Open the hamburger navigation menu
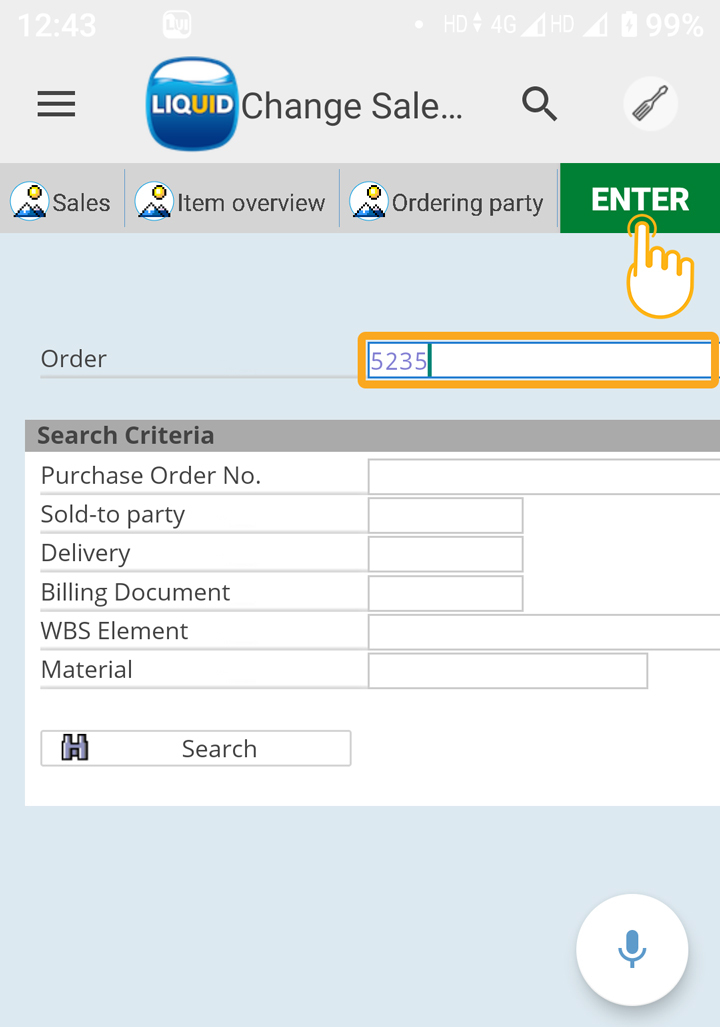 coord(56,104)
